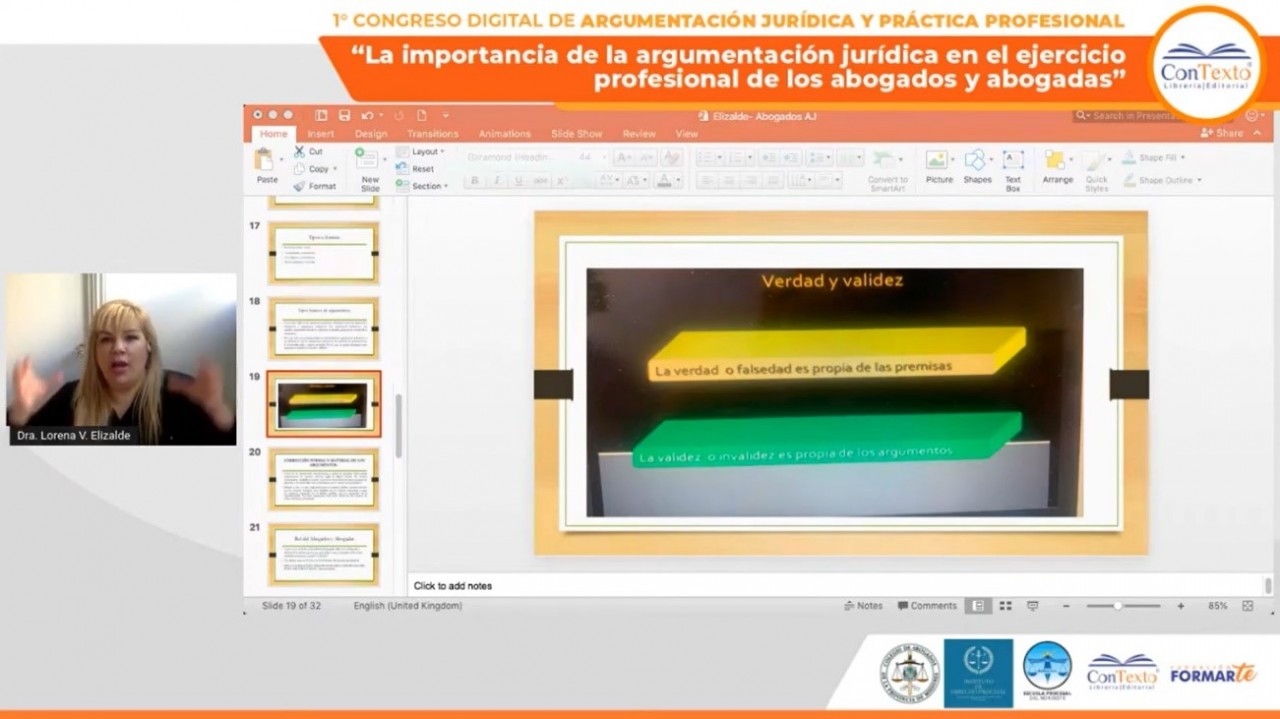Open the Design tab
1280x719 pixels.
371,134
